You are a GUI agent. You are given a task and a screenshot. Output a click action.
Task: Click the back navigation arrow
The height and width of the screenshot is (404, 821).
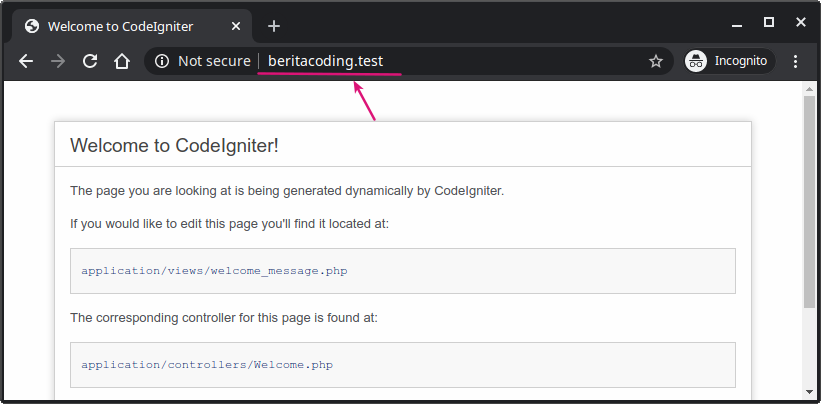(26, 61)
